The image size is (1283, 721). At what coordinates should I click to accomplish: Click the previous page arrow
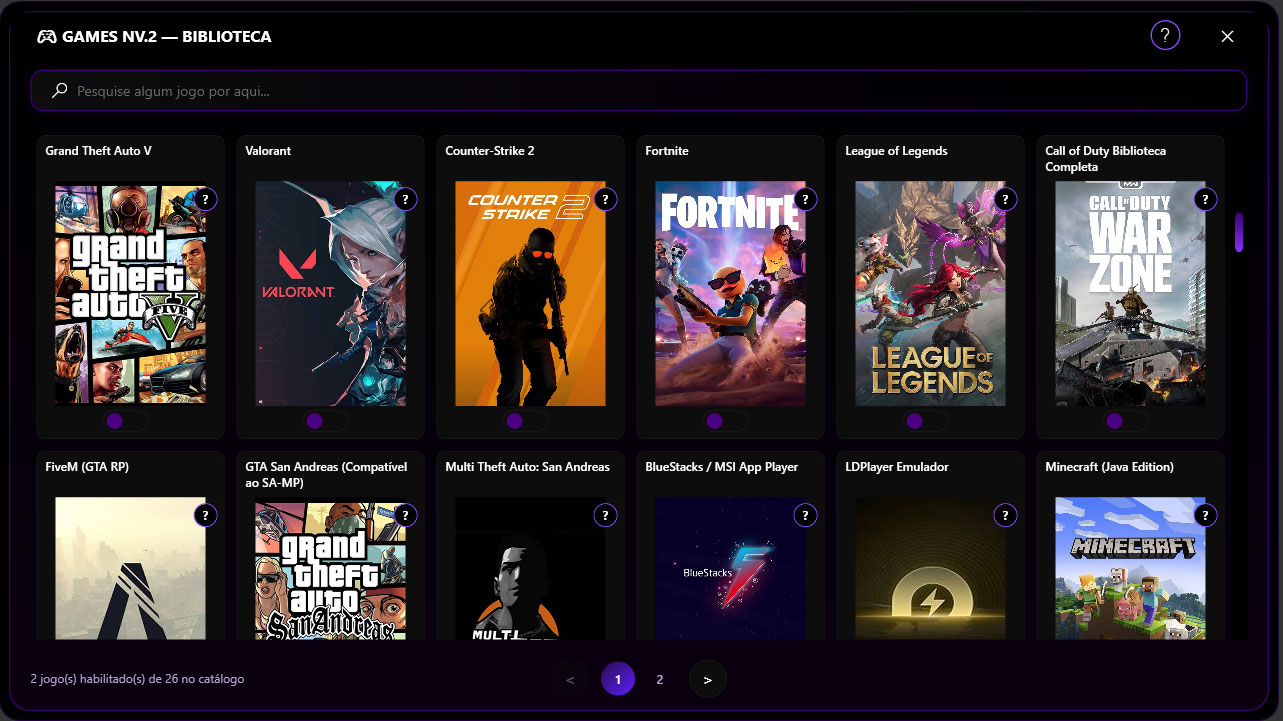(x=570, y=680)
